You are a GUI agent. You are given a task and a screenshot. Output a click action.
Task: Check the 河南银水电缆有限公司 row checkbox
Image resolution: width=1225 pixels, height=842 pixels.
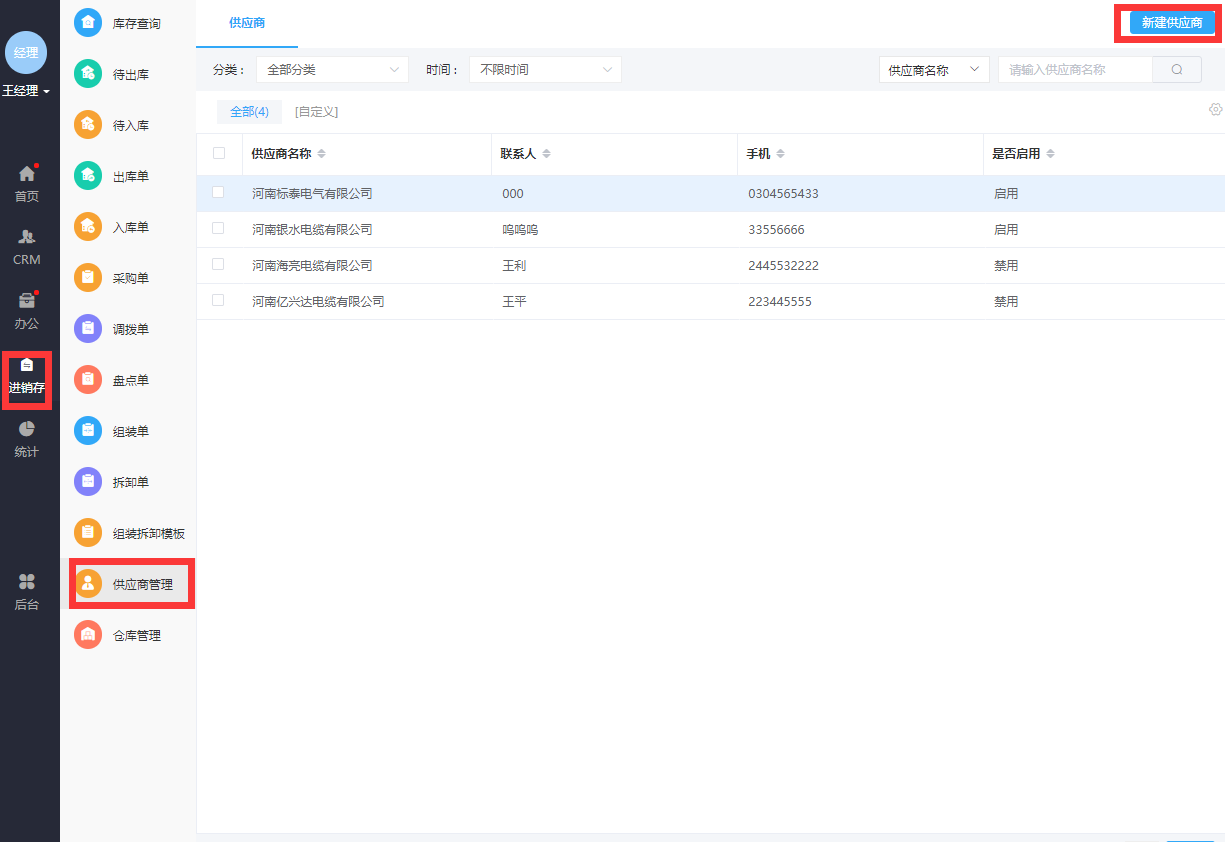coord(218,228)
